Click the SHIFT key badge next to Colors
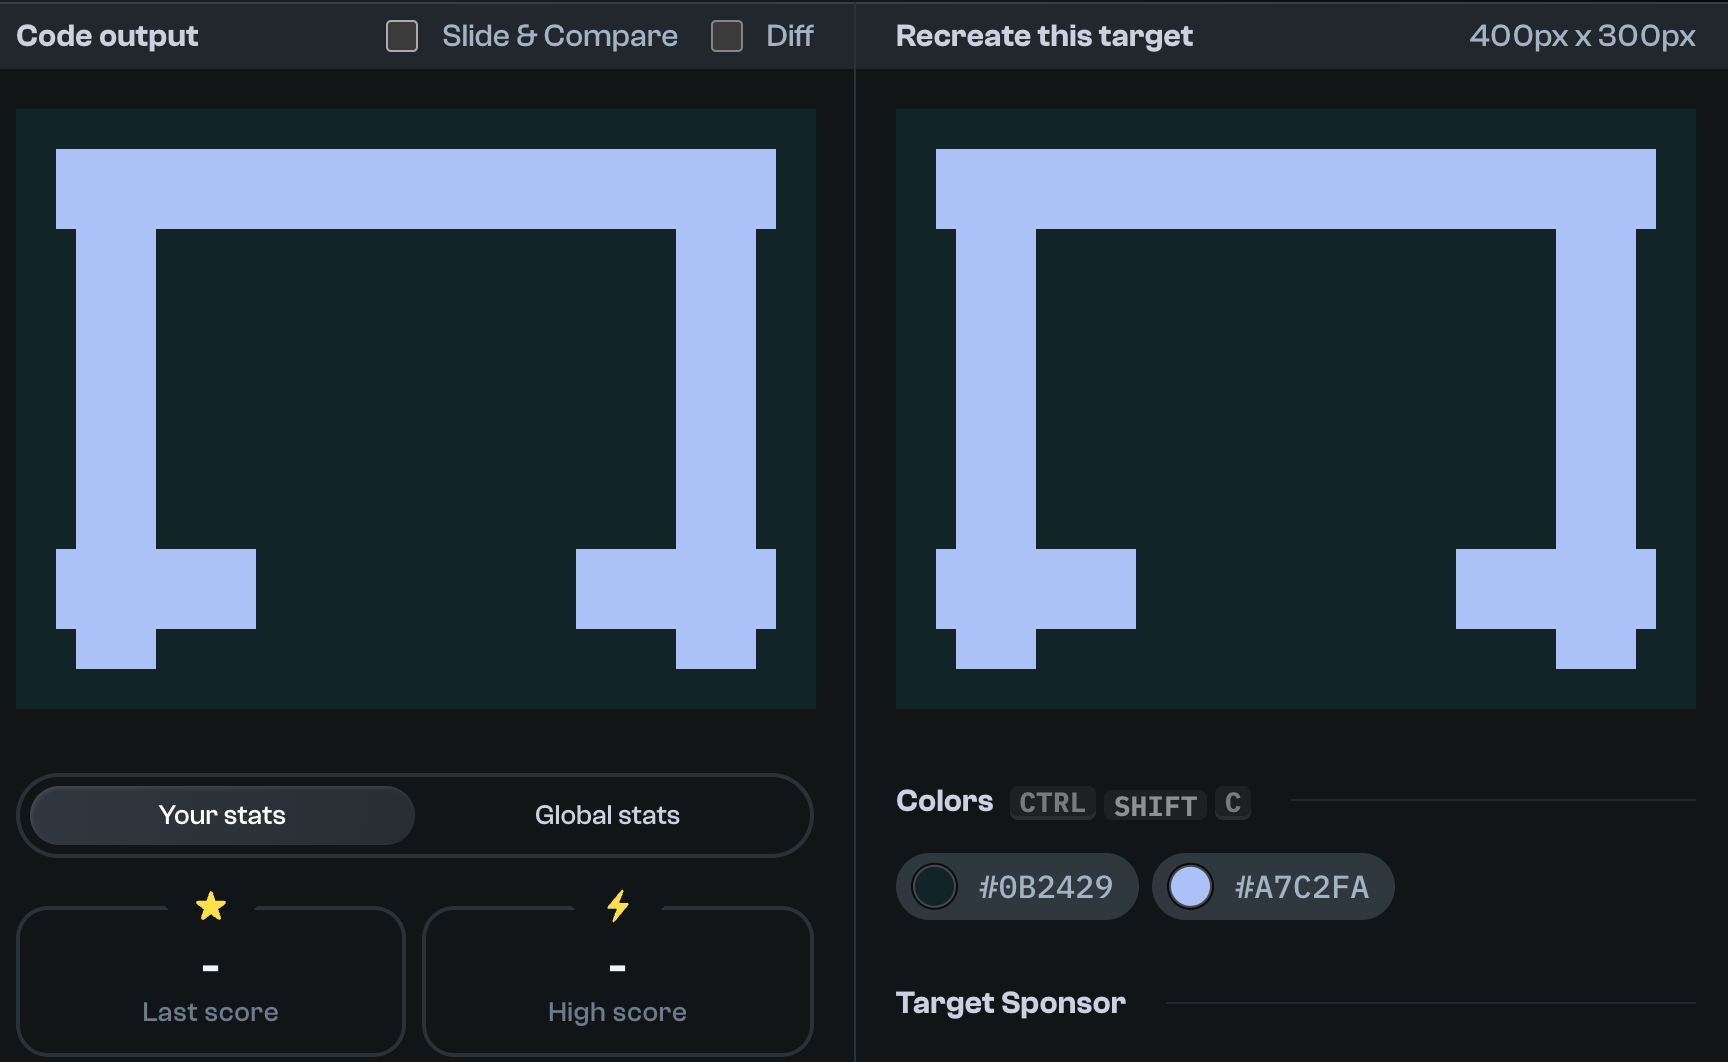 click(1154, 804)
